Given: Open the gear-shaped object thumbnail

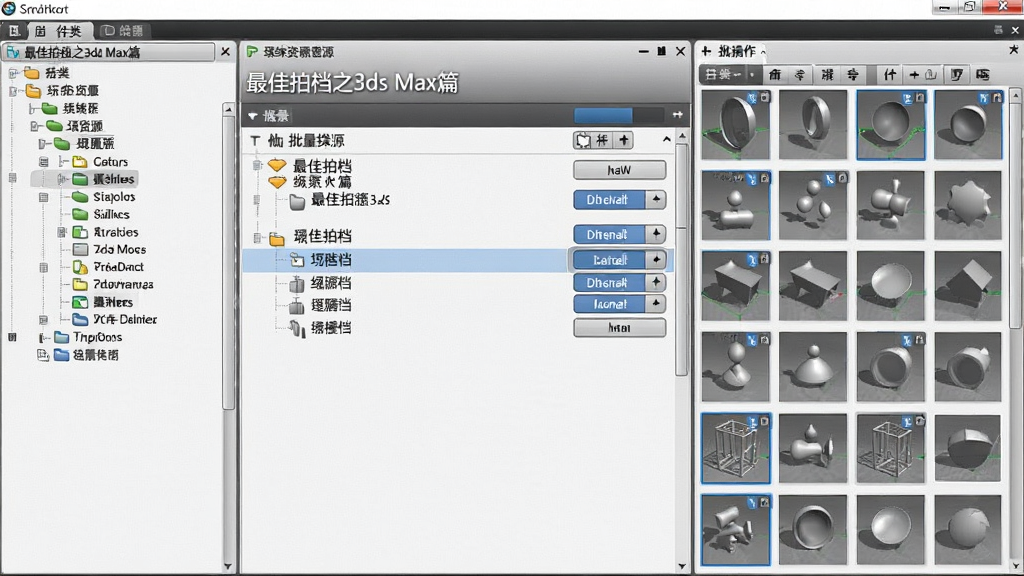Looking at the screenshot, I should [968, 205].
